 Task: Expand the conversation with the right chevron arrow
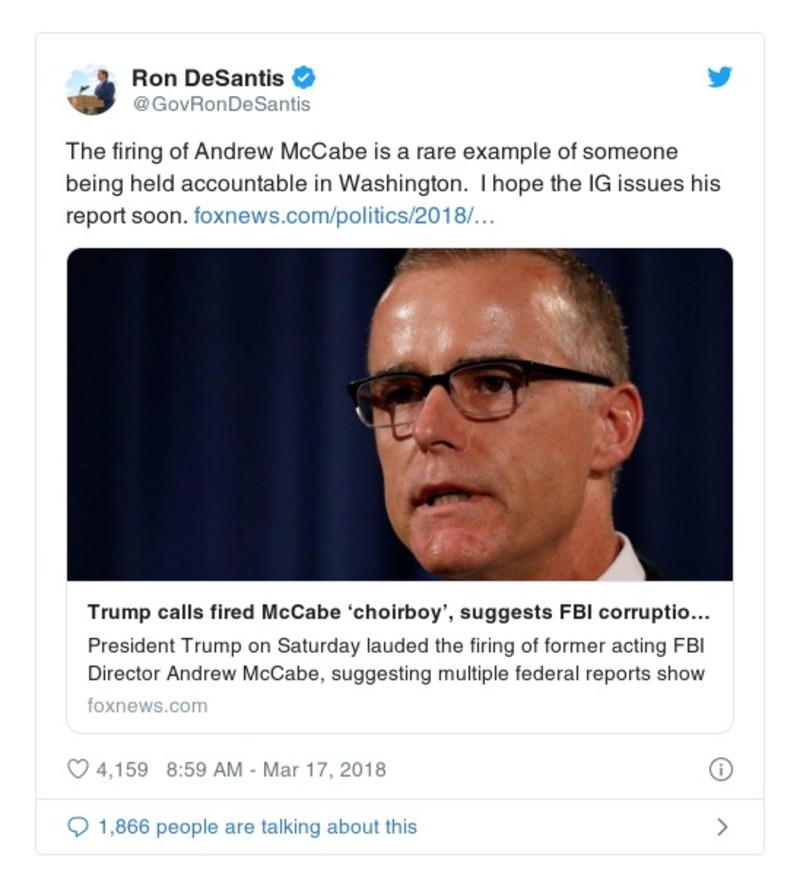point(722,827)
